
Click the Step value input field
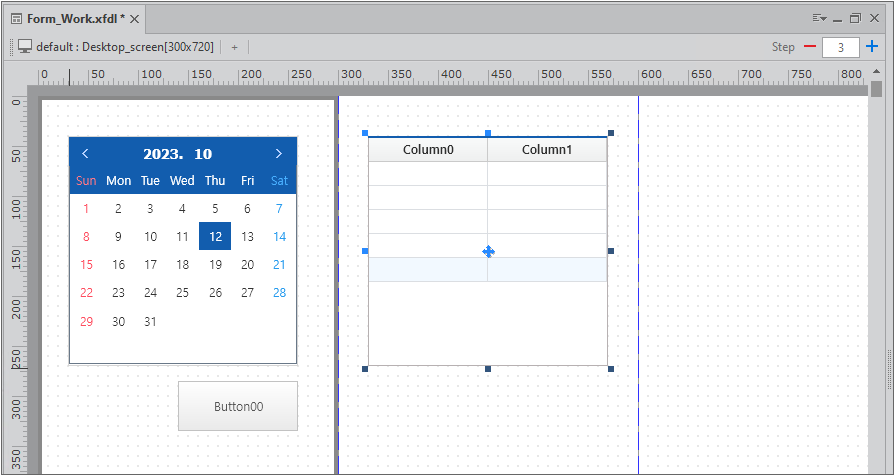click(840, 47)
